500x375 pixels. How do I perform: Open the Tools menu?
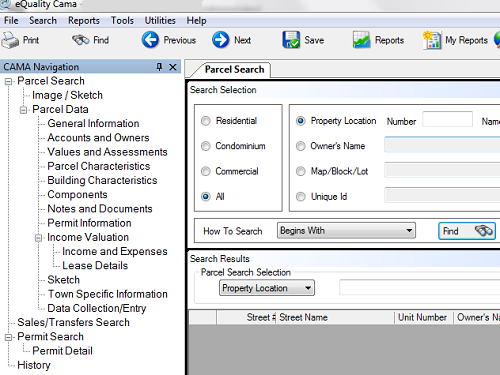122,21
